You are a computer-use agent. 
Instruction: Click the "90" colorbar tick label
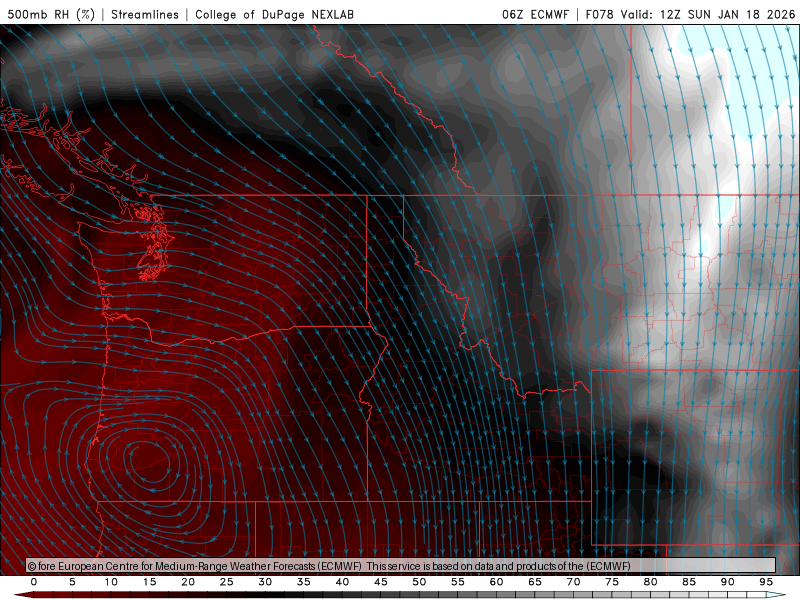[x=728, y=582]
